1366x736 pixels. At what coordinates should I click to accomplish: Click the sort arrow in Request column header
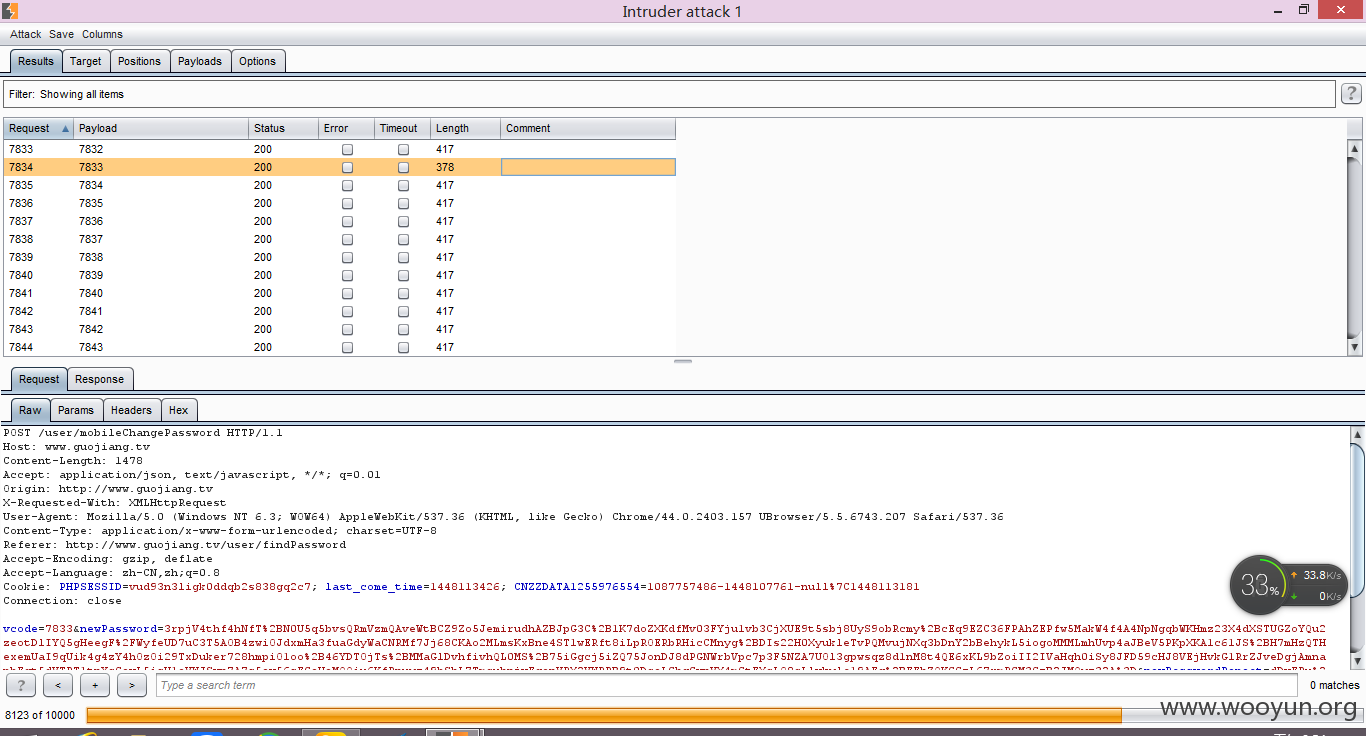[66, 128]
